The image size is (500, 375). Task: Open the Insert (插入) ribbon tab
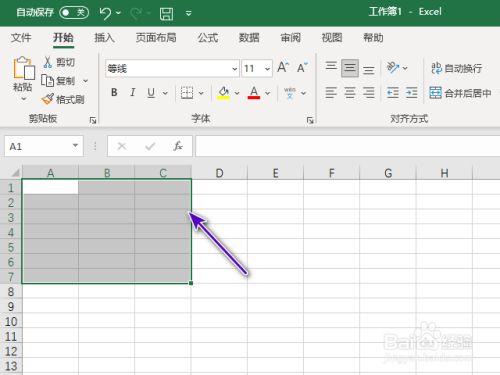click(x=104, y=38)
